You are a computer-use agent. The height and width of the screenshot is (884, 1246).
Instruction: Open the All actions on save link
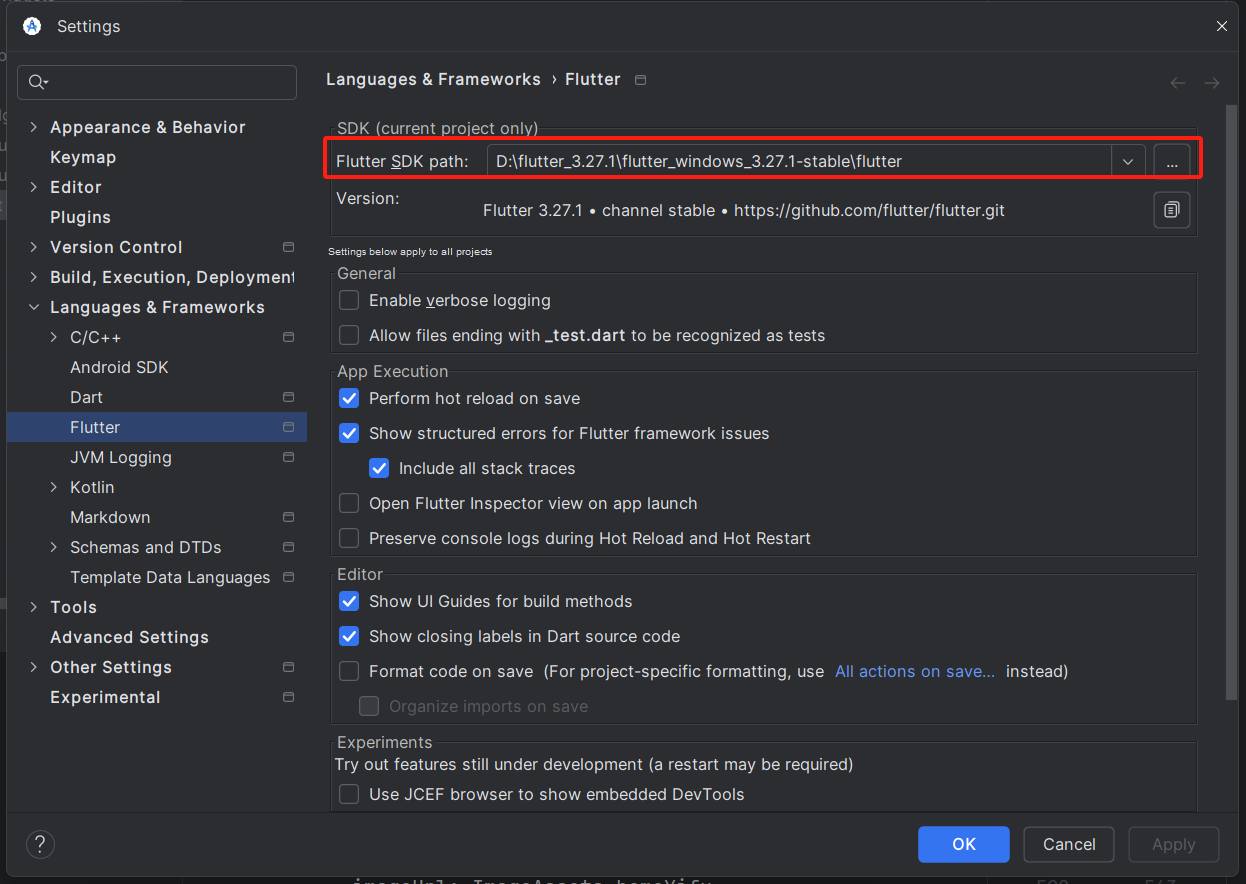pos(915,671)
